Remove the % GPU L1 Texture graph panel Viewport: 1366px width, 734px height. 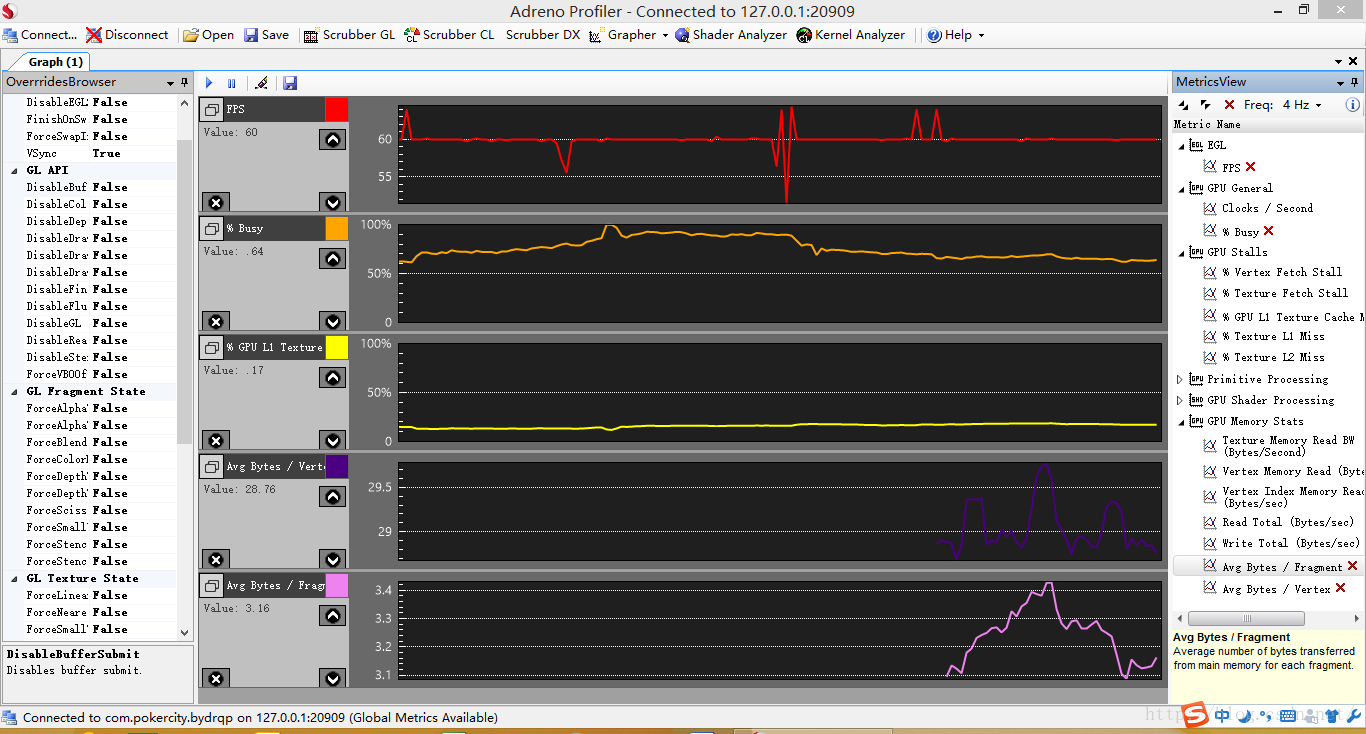click(215, 440)
